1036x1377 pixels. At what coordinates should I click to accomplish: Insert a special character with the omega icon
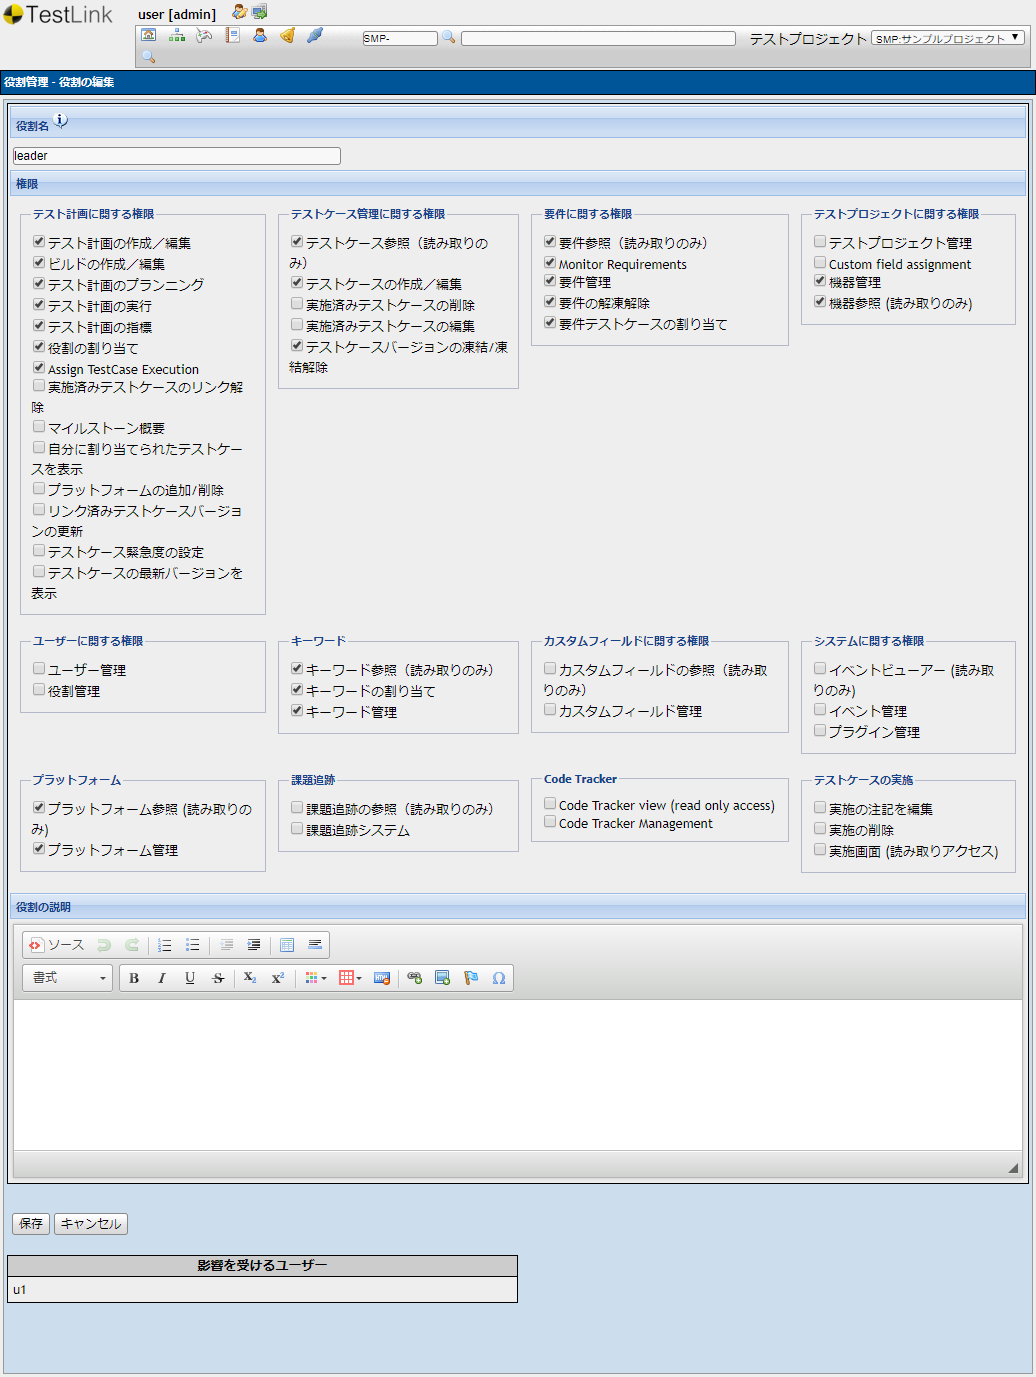[x=498, y=978]
